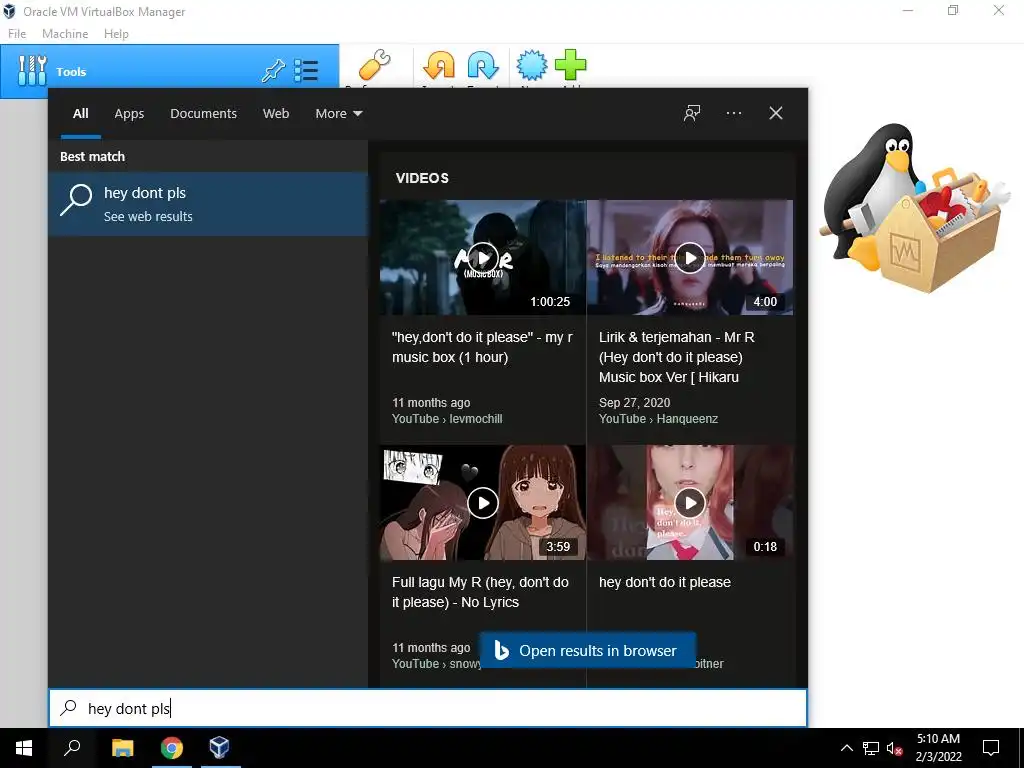Click the network status tray icon
Image resolution: width=1024 pixels, height=768 pixels.
click(x=871, y=748)
